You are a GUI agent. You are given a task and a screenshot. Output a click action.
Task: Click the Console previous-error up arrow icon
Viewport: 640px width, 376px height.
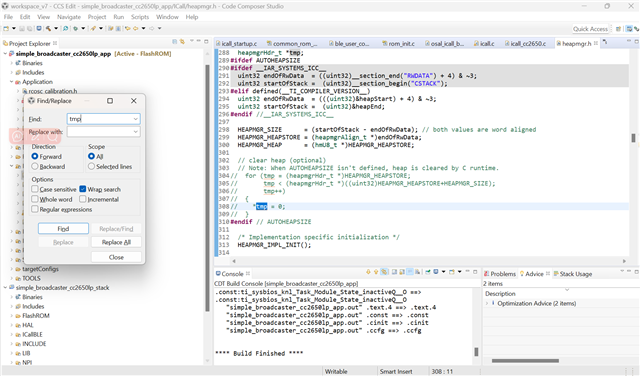tap(376, 272)
